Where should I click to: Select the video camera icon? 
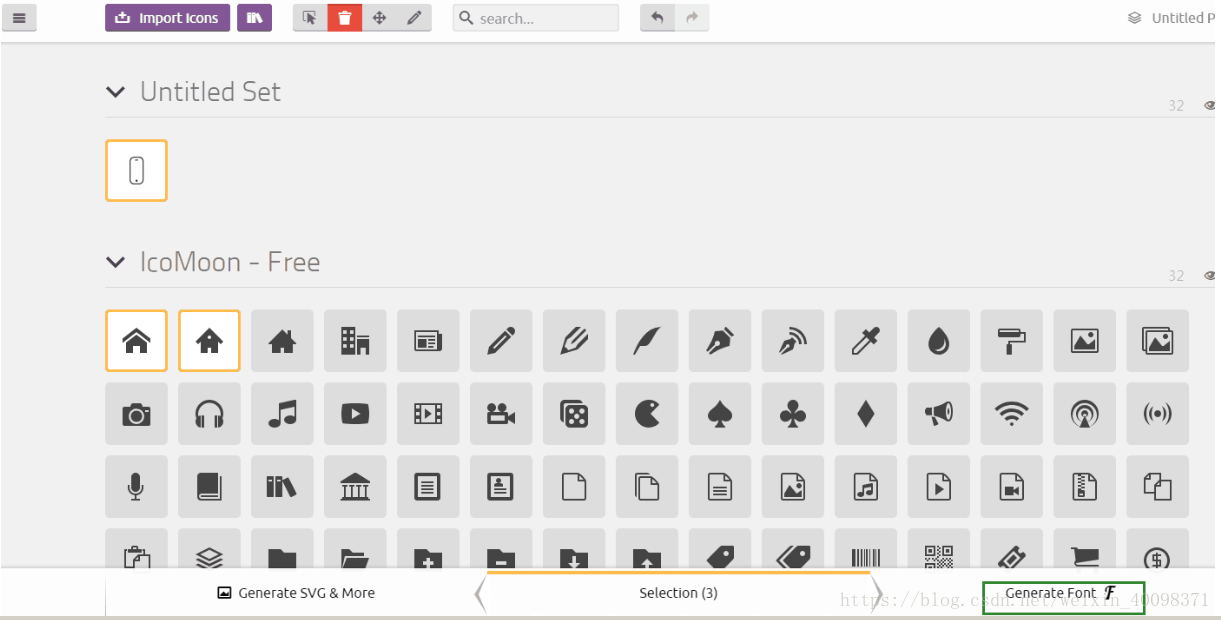point(501,414)
